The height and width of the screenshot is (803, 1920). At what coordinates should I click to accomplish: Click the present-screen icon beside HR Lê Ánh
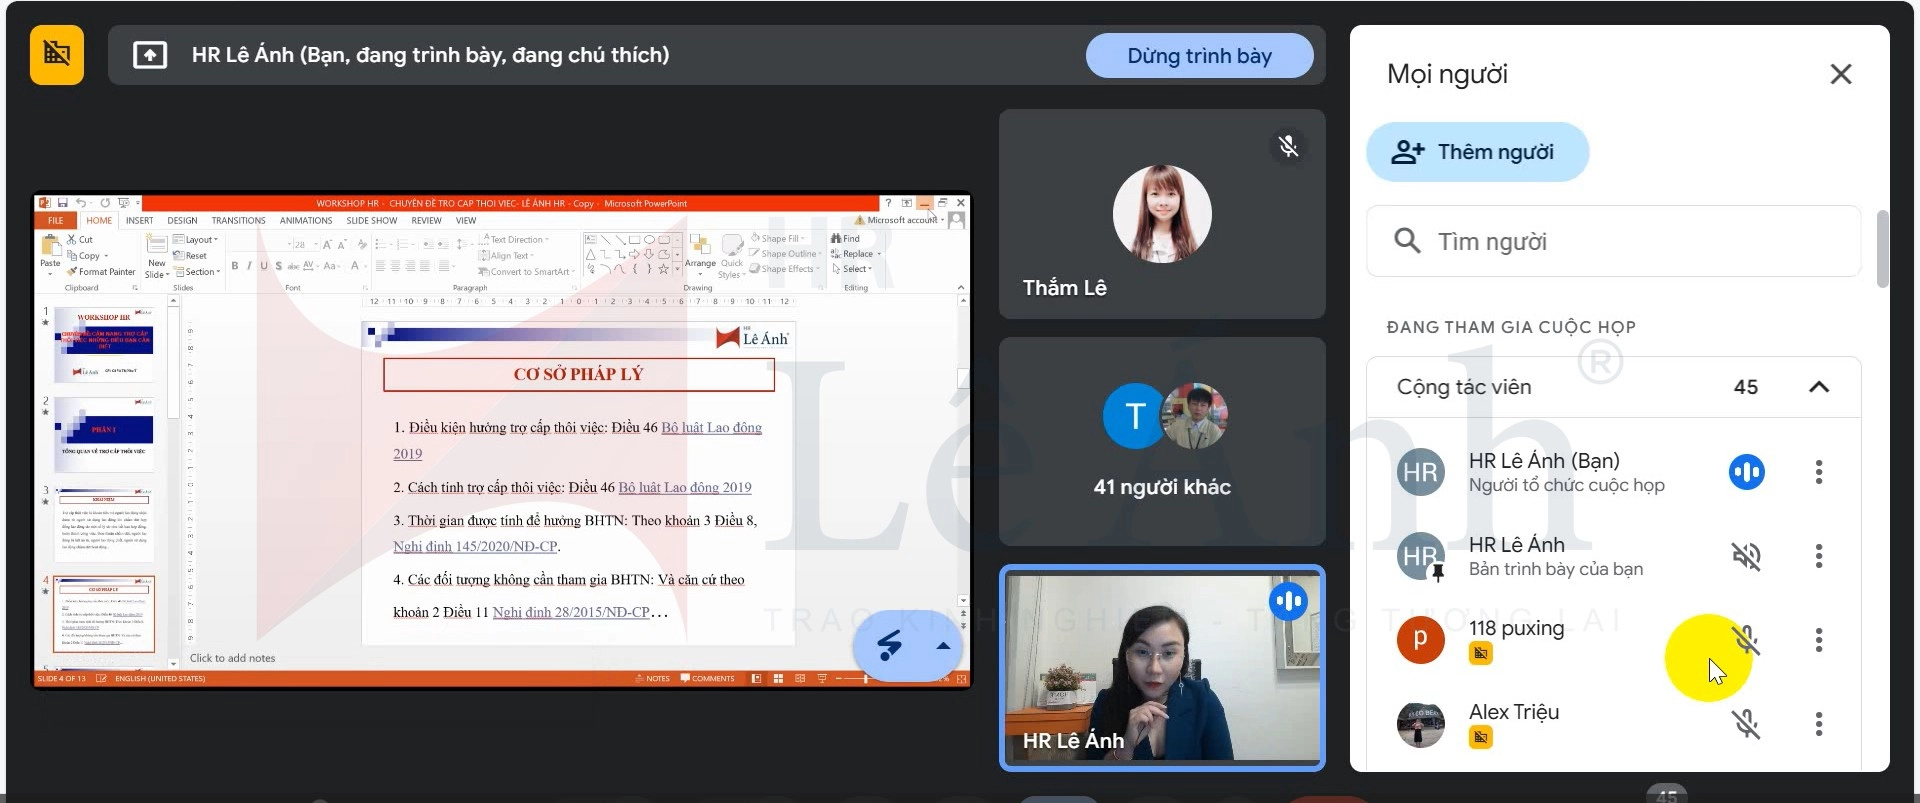tap(150, 55)
